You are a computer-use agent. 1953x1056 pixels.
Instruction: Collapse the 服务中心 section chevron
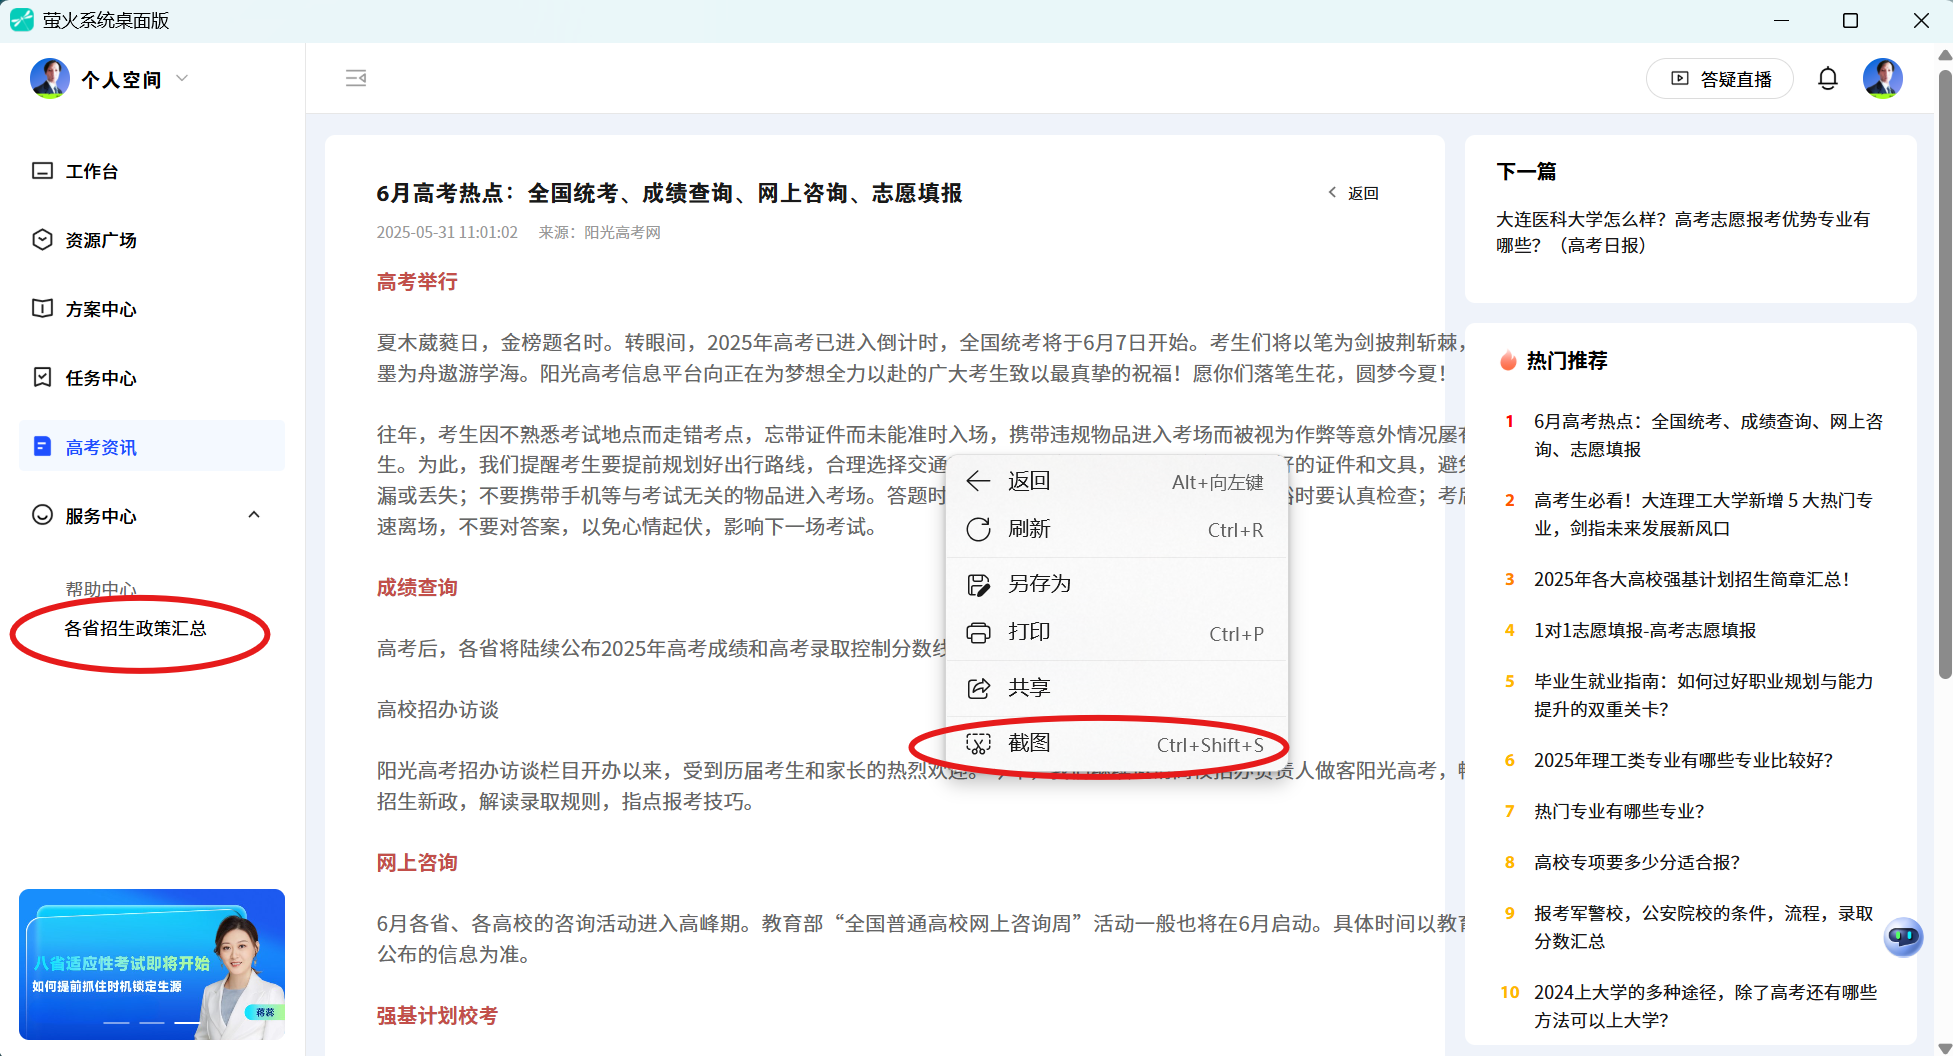pyautogui.click(x=254, y=515)
